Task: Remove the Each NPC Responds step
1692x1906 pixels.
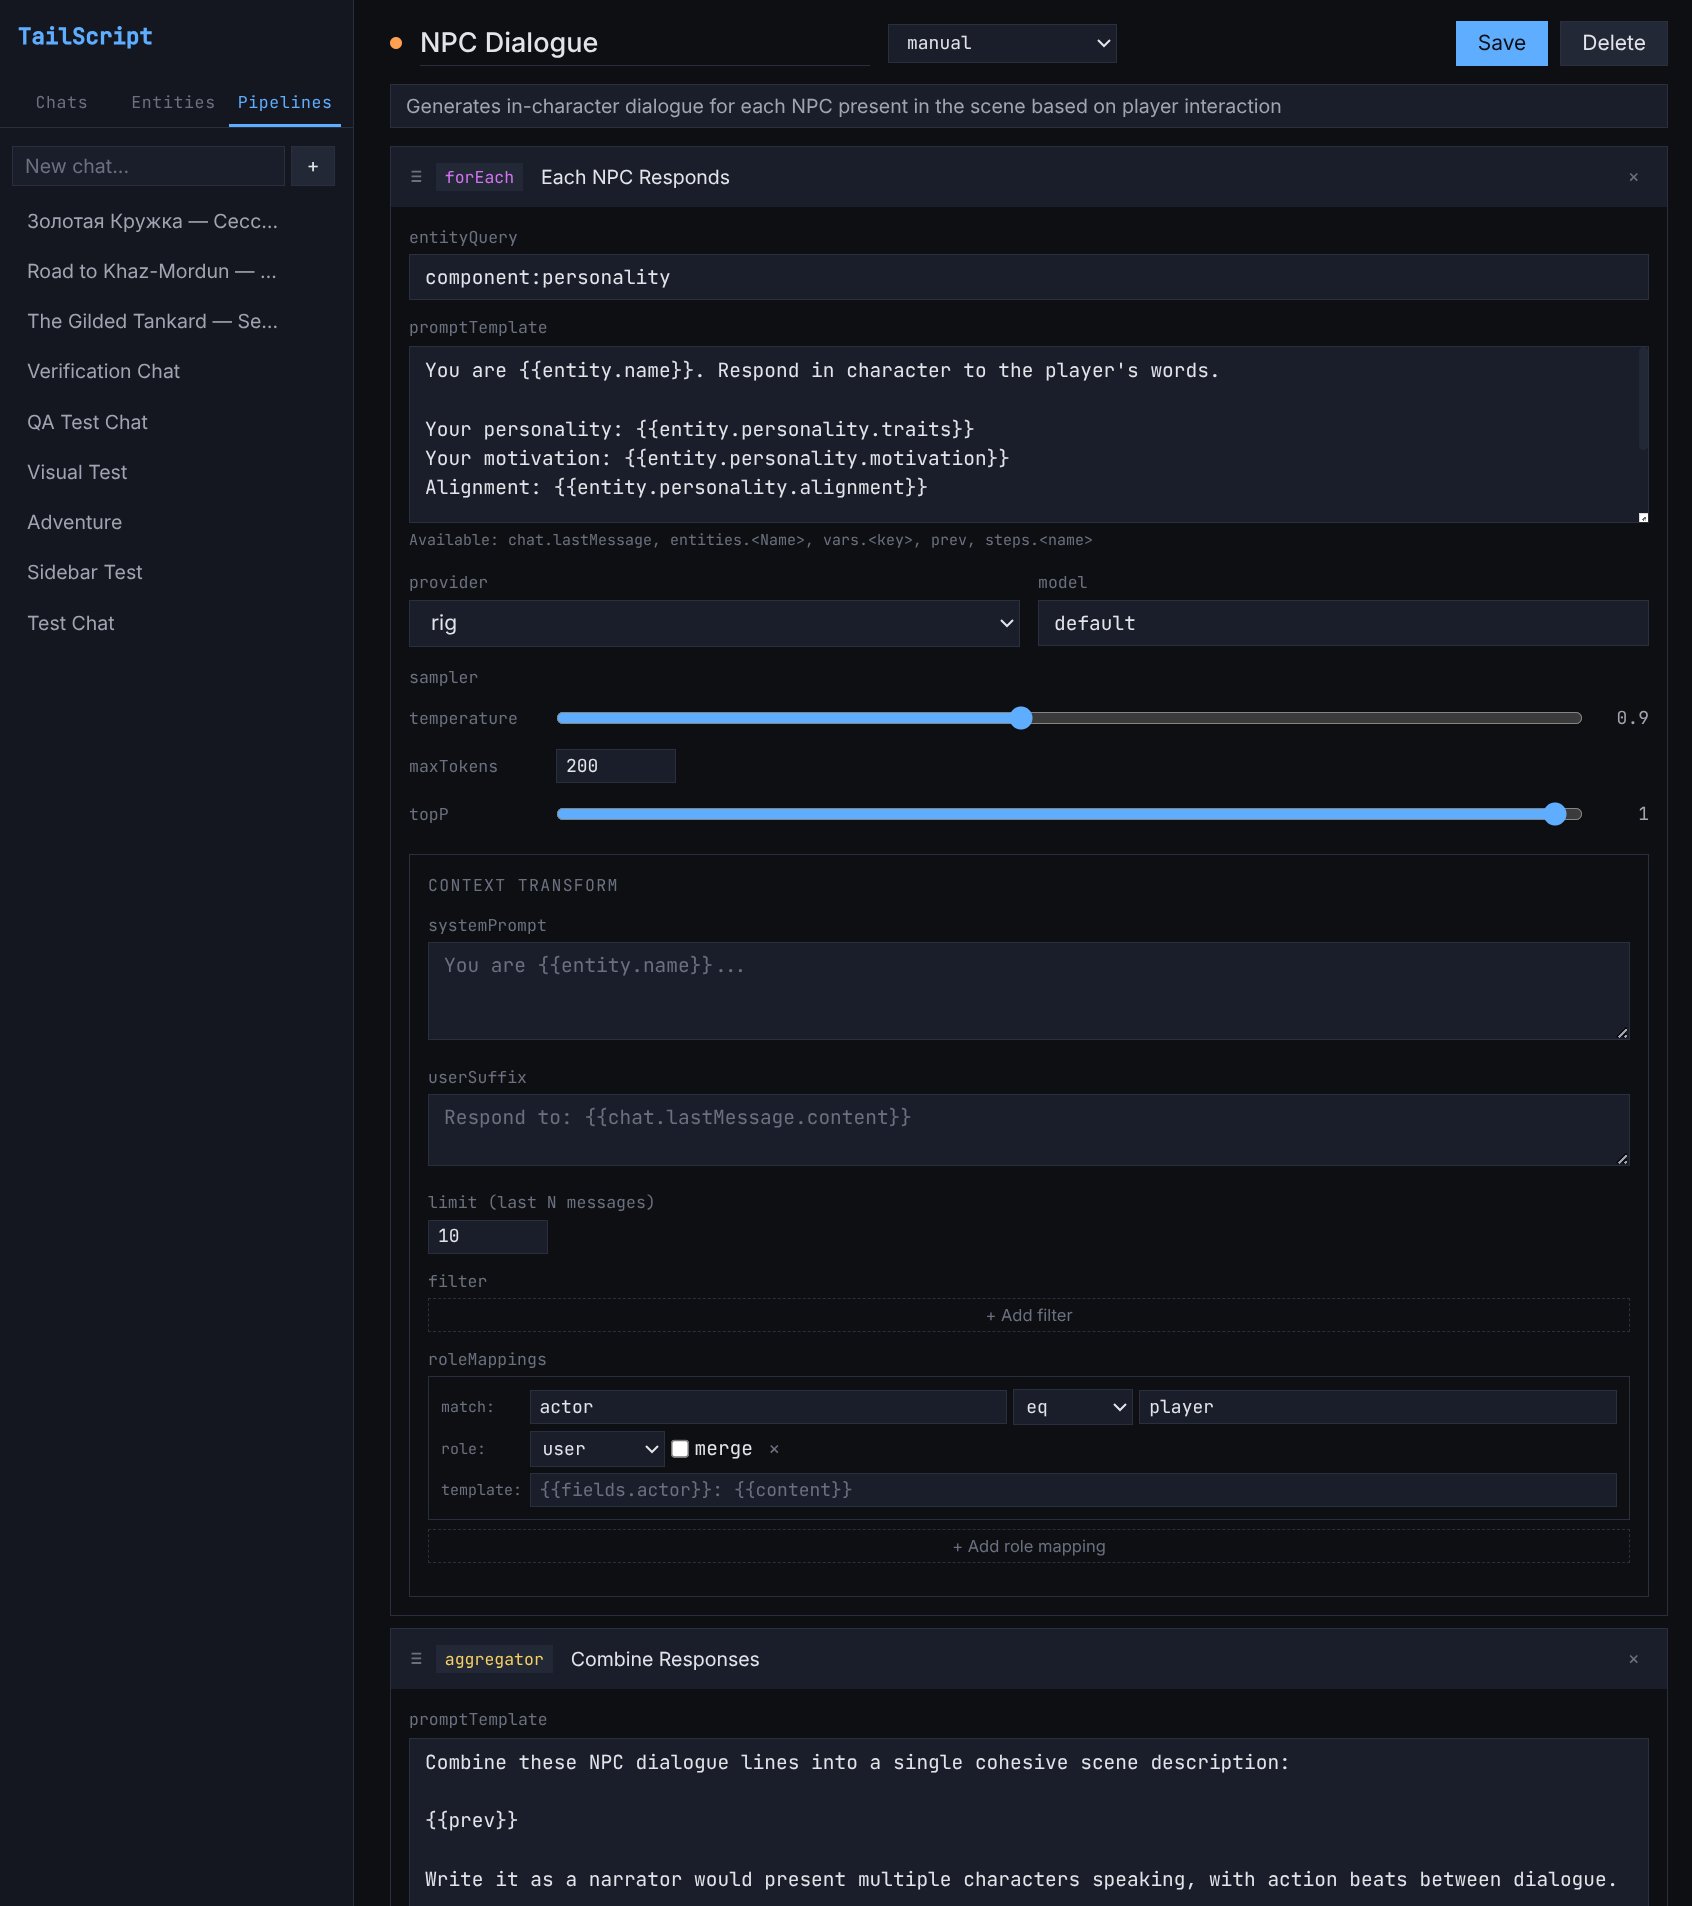Action: [x=1633, y=177]
